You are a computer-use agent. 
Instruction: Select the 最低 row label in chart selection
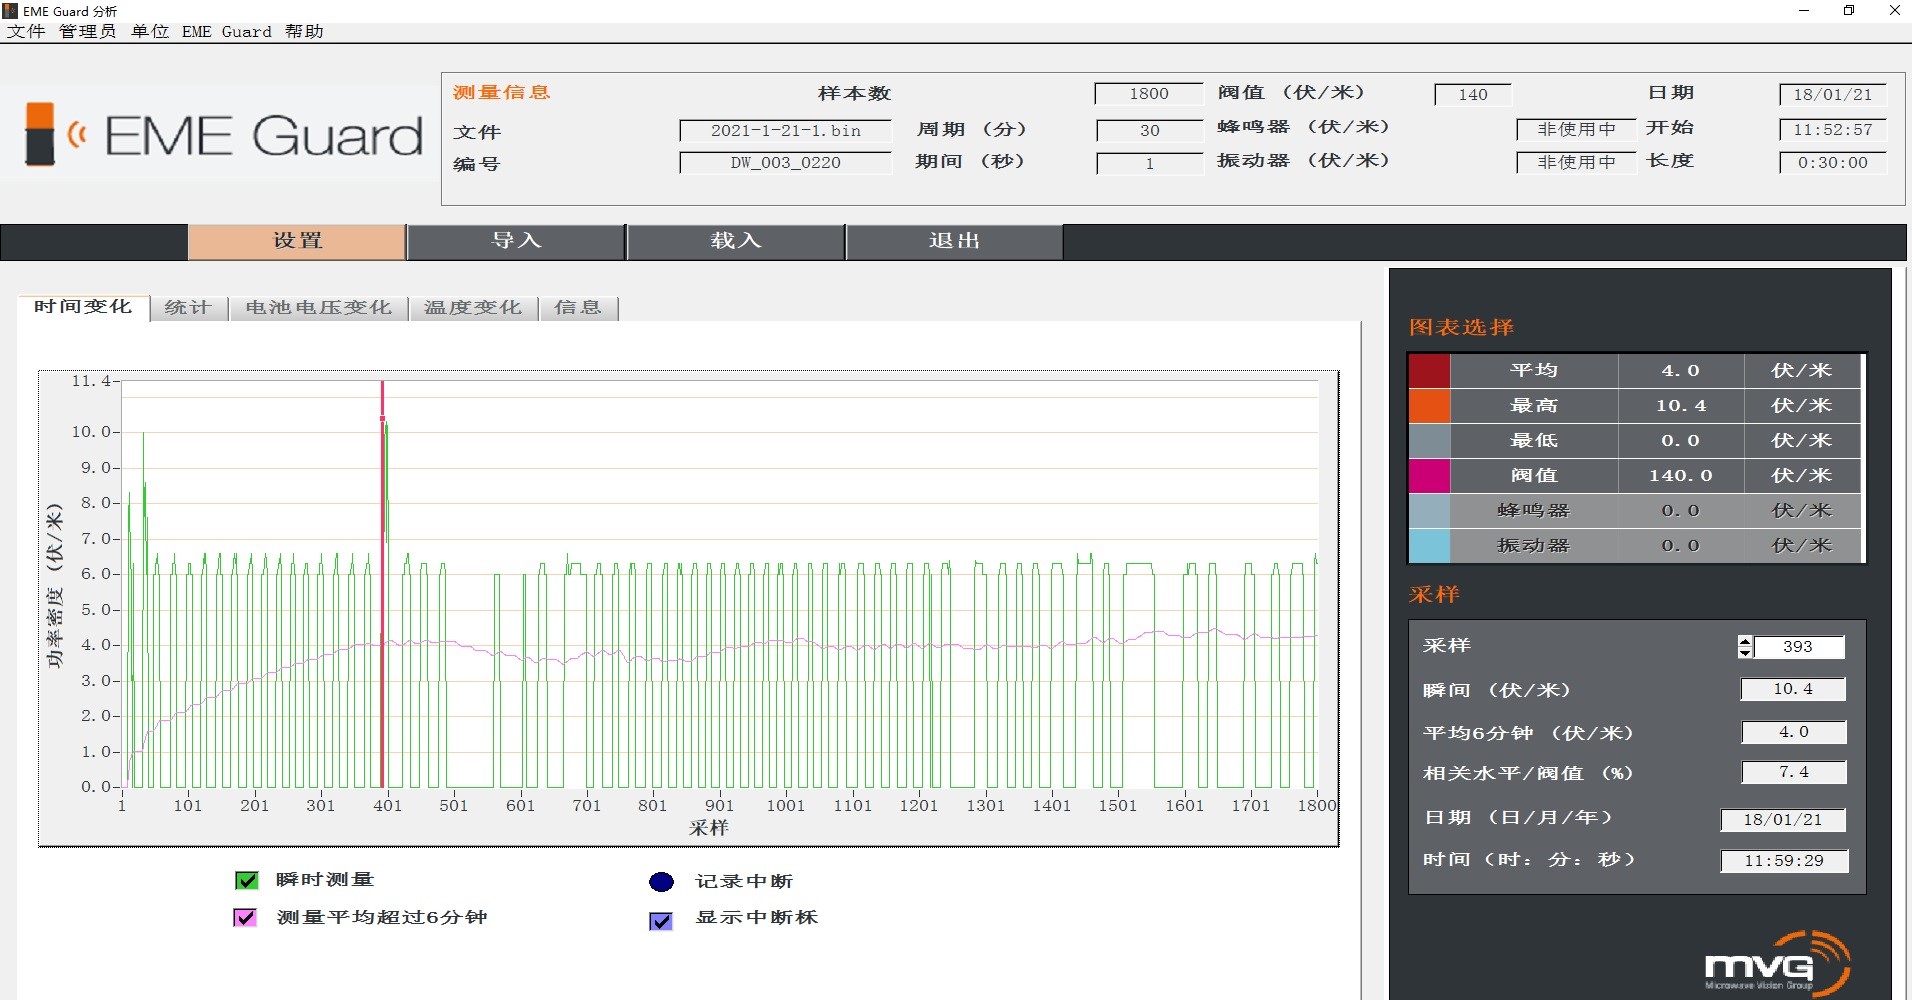(1534, 441)
